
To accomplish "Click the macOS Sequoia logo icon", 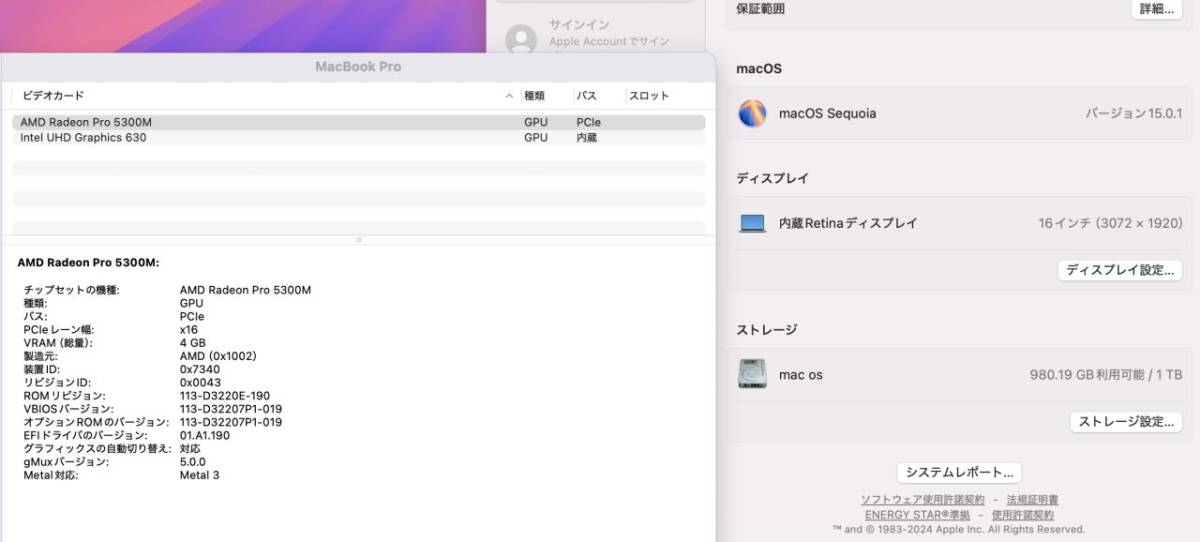I will pyautogui.click(x=752, y=113).
